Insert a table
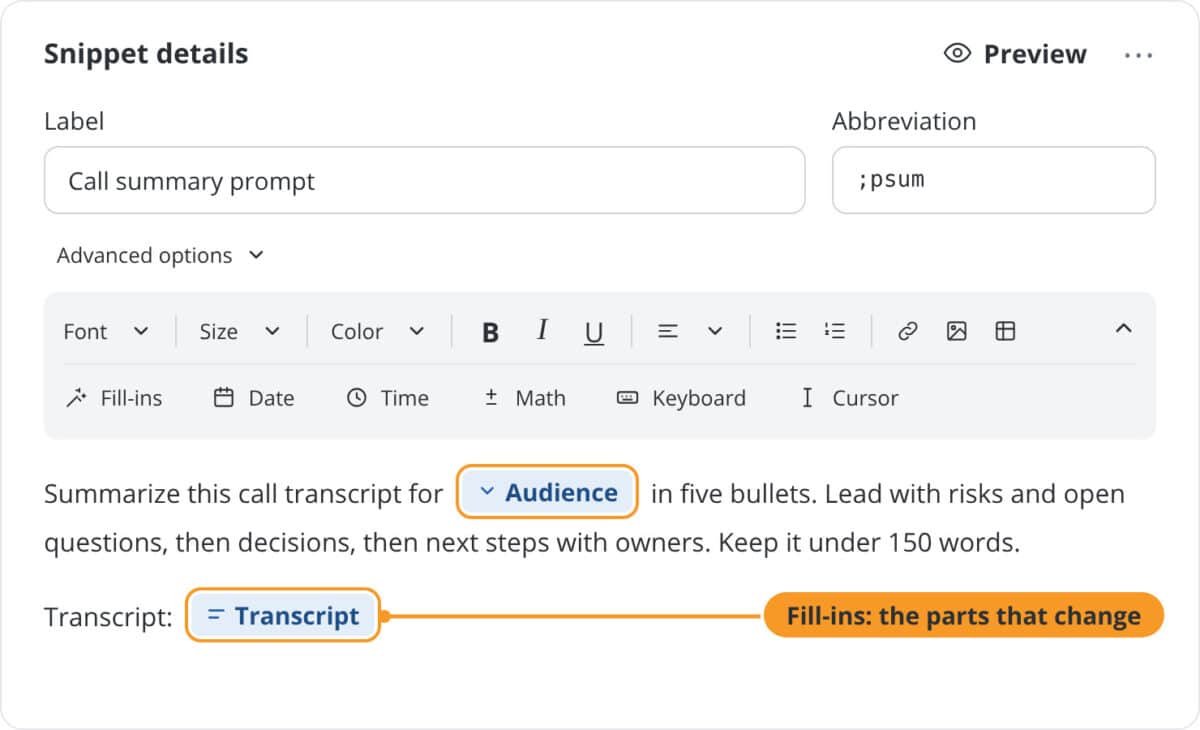Screen dimensions: 1200x730 pyautogui.click(x=1005, y=331)
